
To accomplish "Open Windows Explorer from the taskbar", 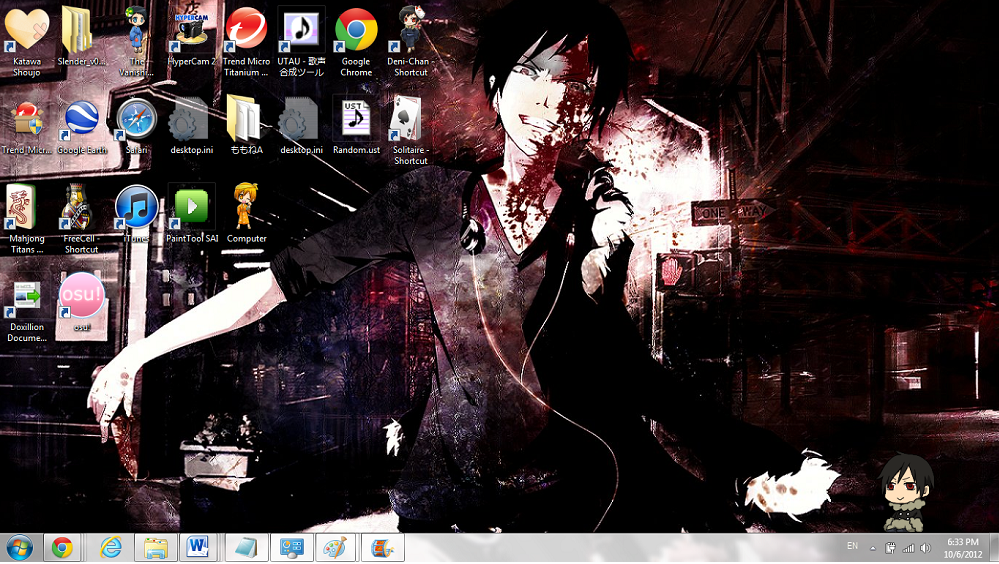I will pos(155,548).
